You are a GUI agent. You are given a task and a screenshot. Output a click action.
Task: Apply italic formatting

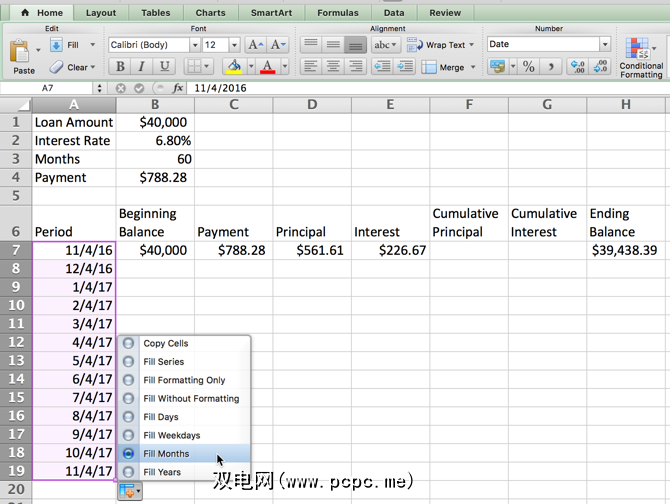pyautogui.click(x=142, y=67)
